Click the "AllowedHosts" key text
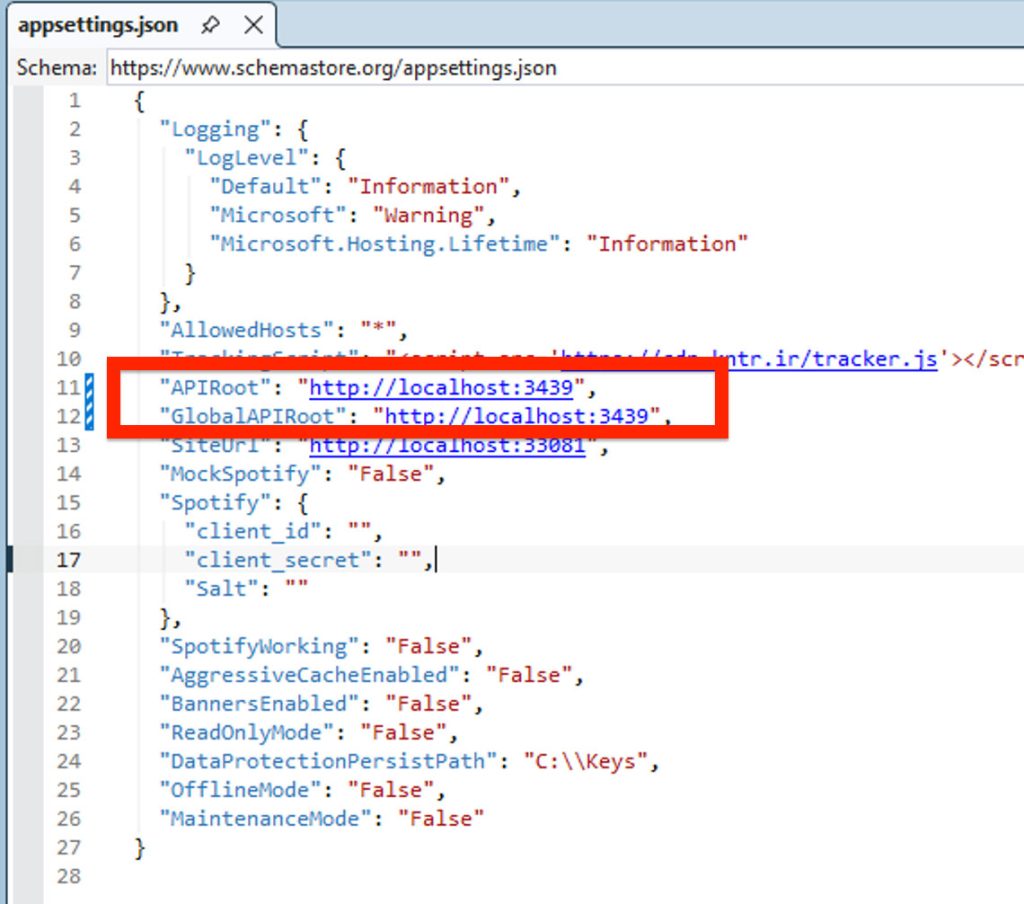This screenshot has height=904, width=1024. point(246,330)
